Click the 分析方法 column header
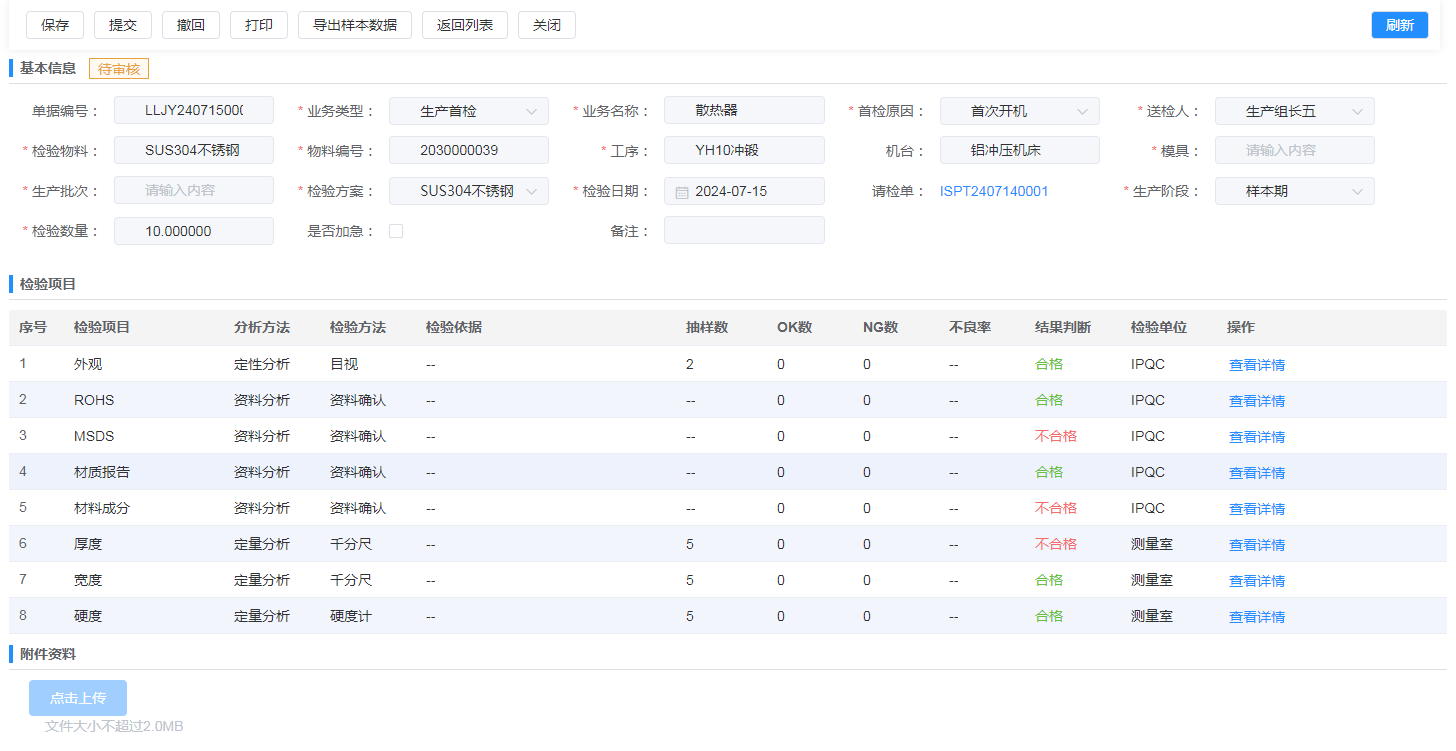This screenshot has height=751, width=1456. 262,327
